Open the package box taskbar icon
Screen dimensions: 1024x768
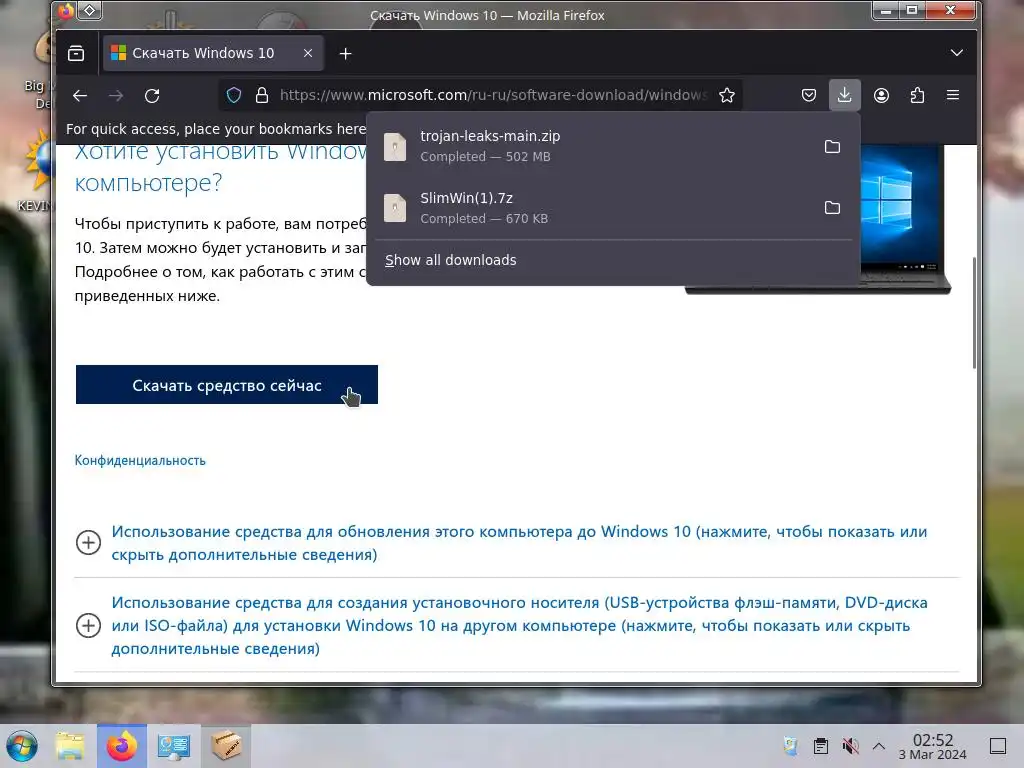226,746
